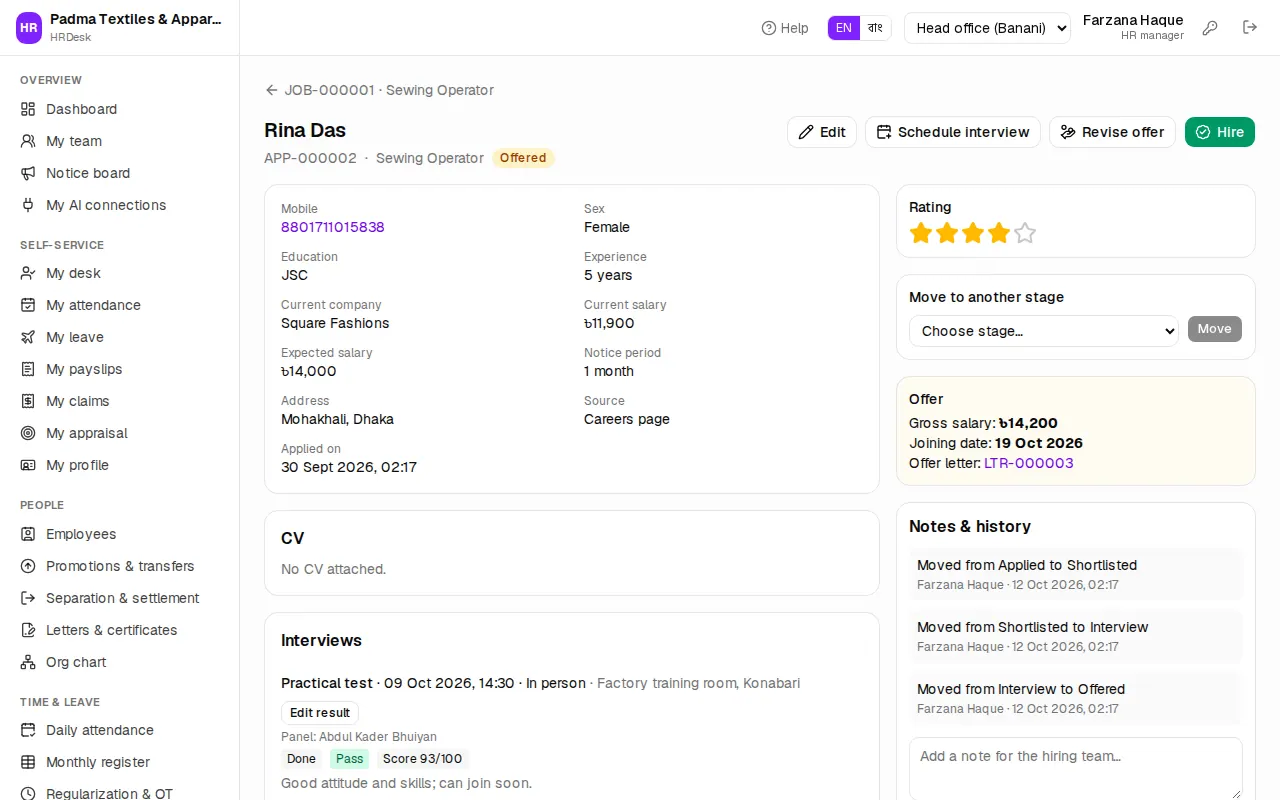The width and height of the screenshot is (1280, 800).
Task: Open the Head office (Banani) dropdown
Action: pos(987,28)
